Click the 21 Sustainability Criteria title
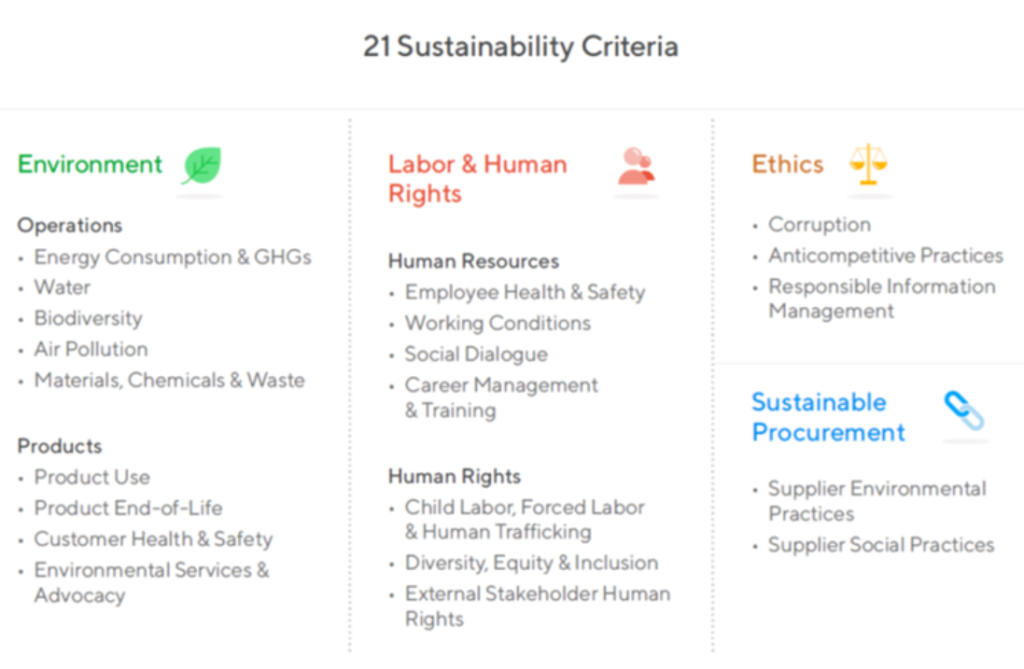Image resolution: width=1024 pixels, height=669 pixels. [x=520, y=46]
